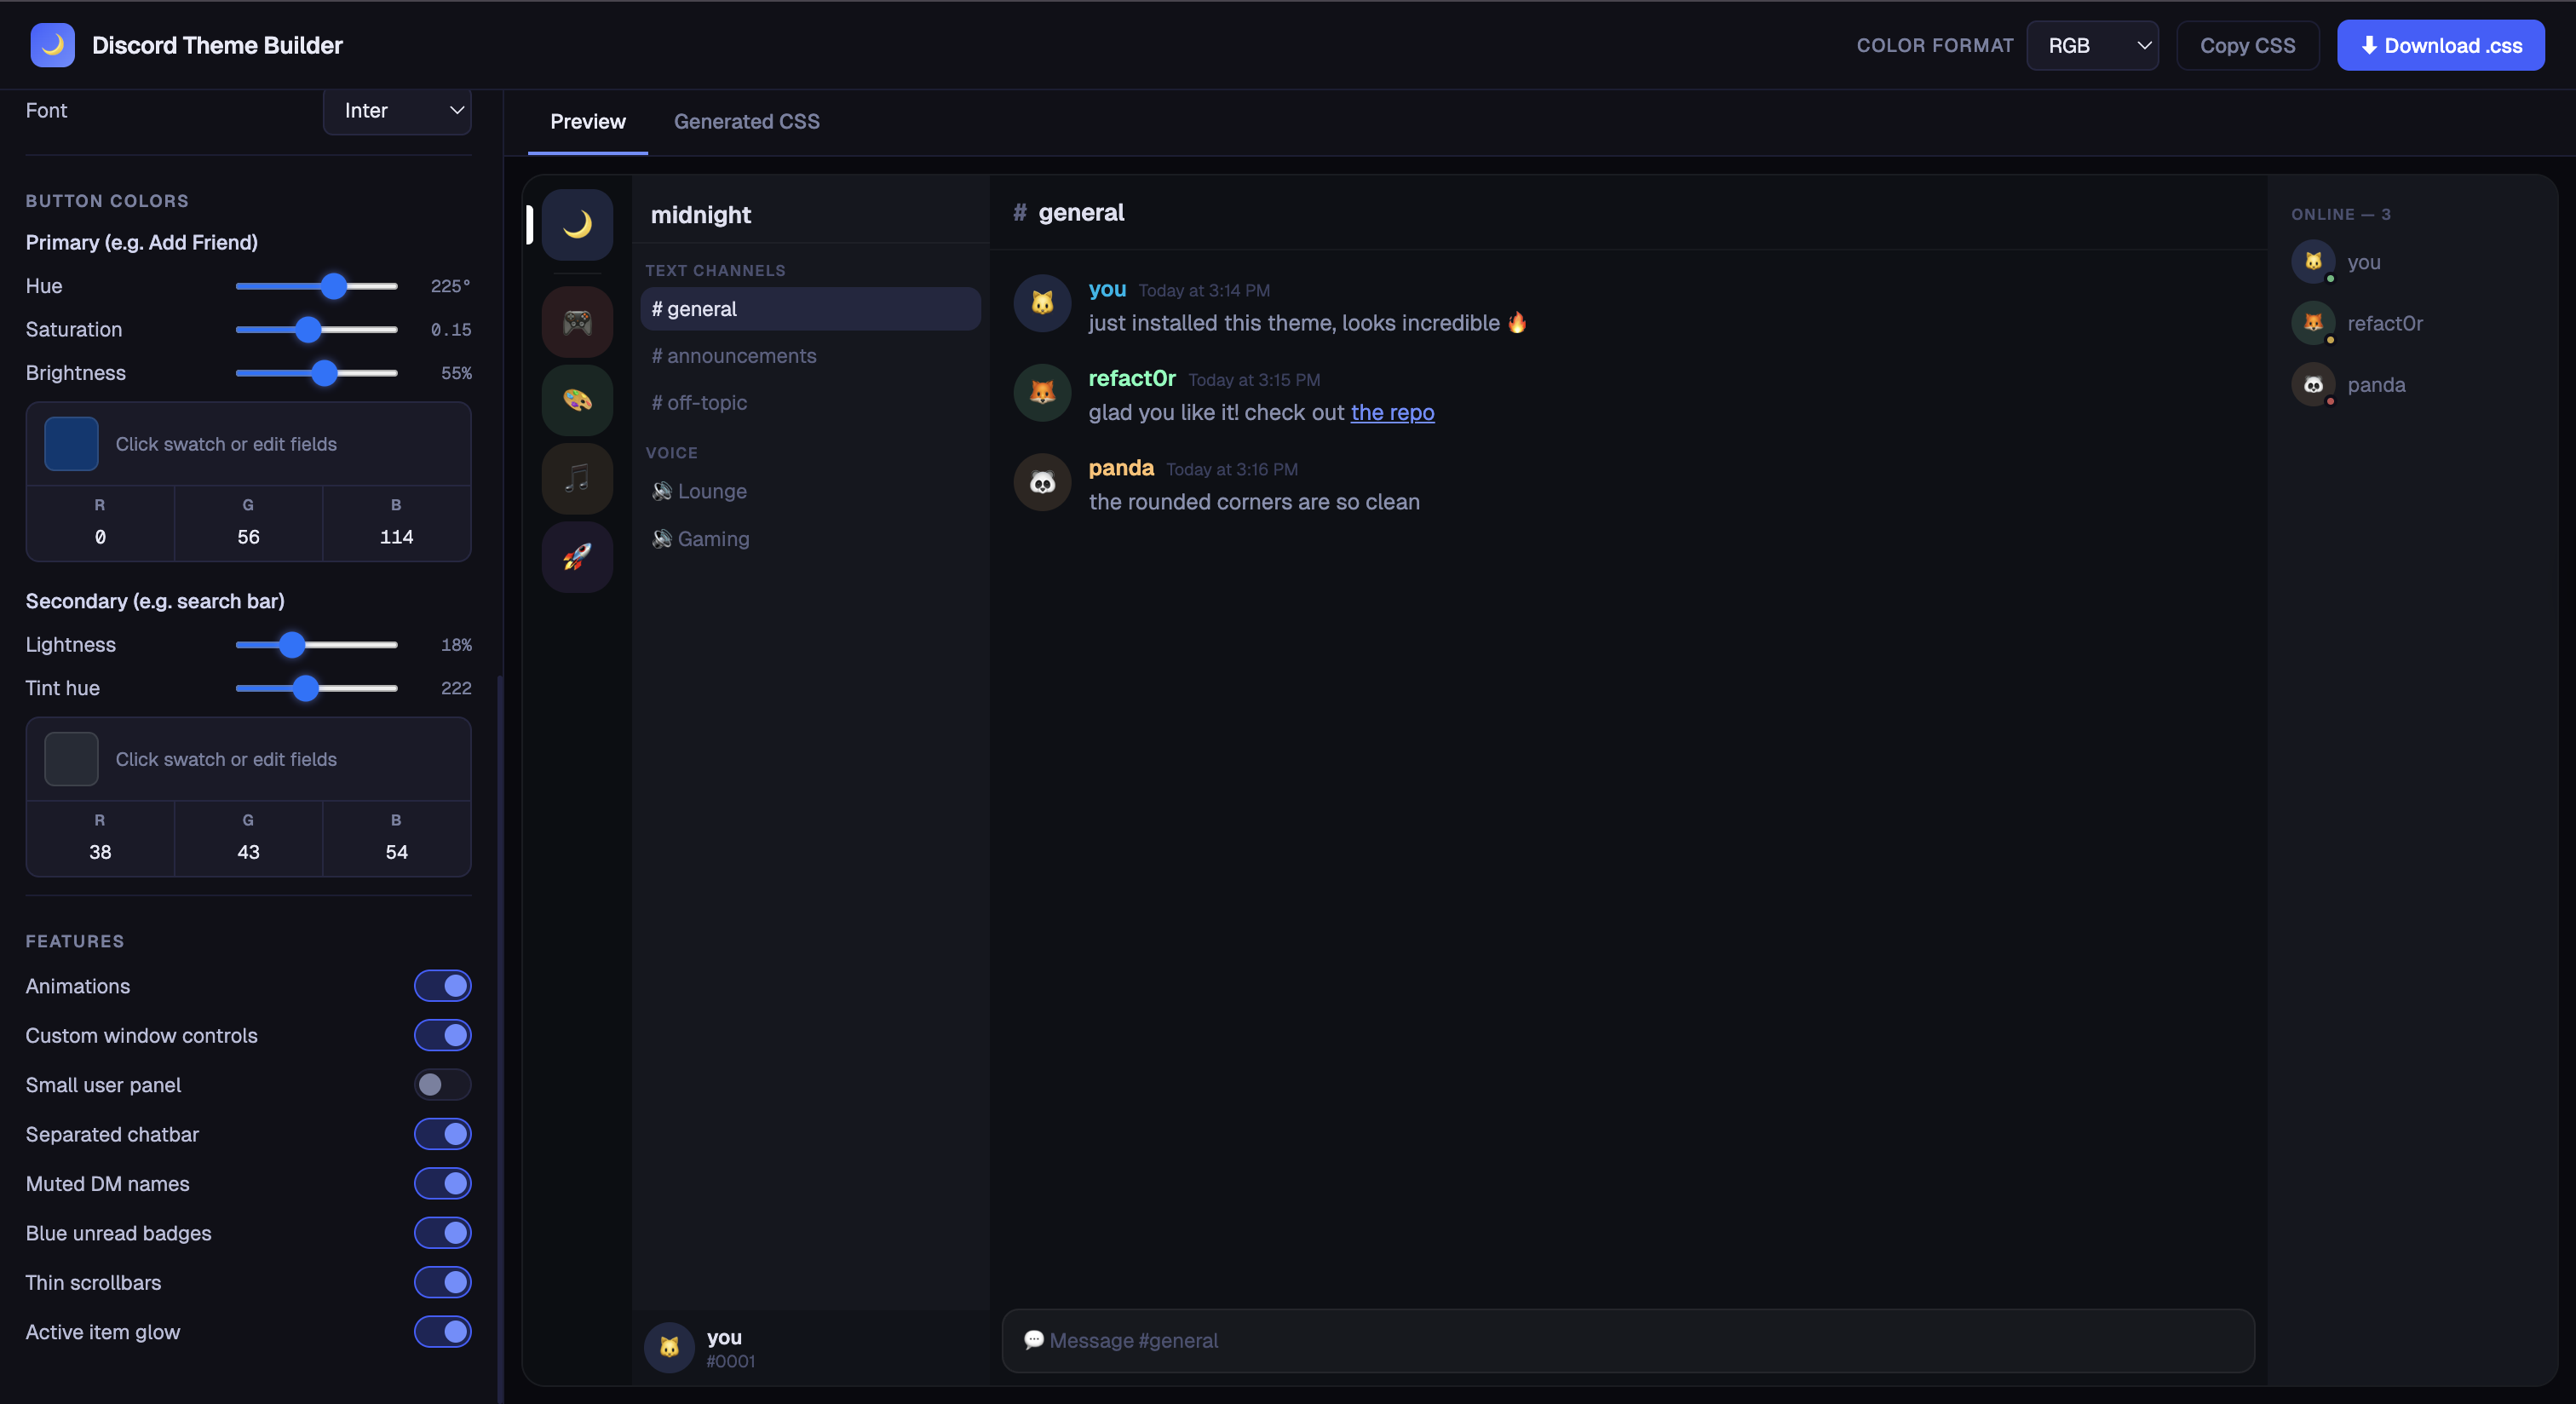Join the Lounge voice channel
This screenshot has height=1404, width=2576.
click(x=810, y=491)
